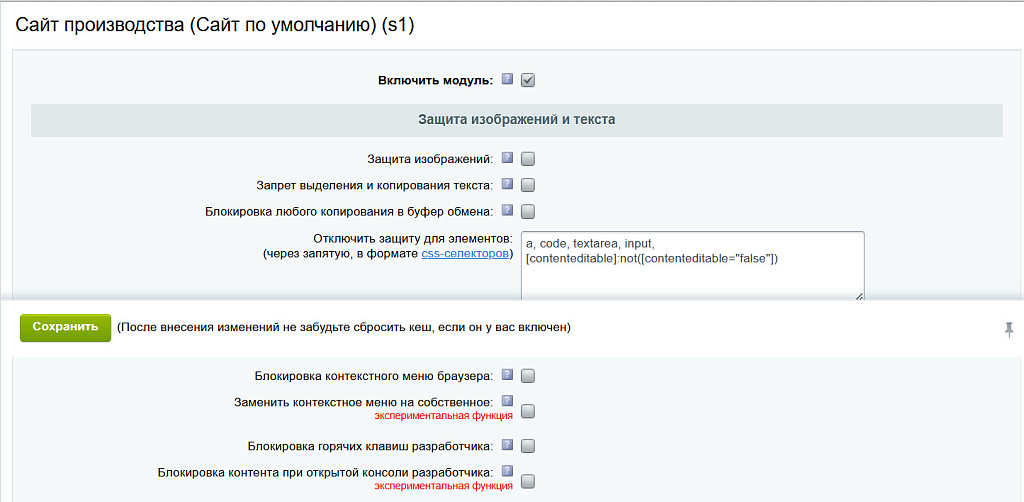This screenshot has width=1024, height=502.
Task: Tick "Запрет выделения и копирования текста" checkbox
Action: click(x=528, y=185)
